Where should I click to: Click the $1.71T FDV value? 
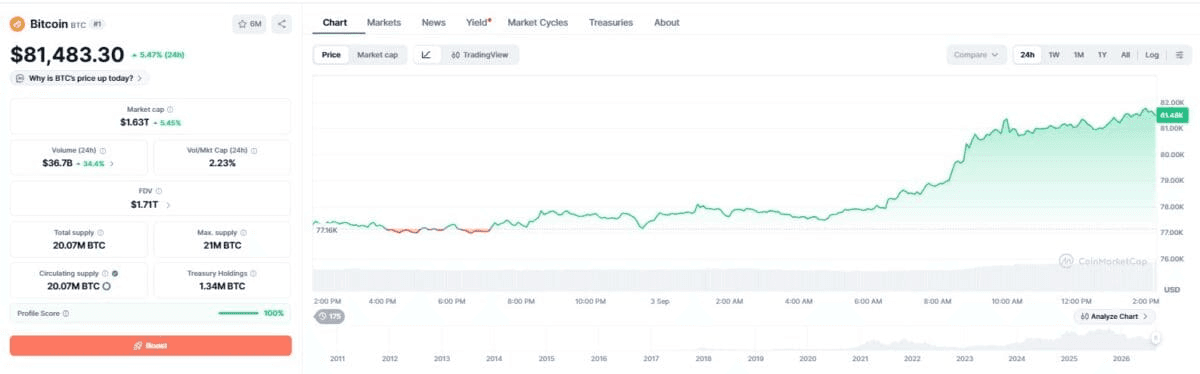145,204
